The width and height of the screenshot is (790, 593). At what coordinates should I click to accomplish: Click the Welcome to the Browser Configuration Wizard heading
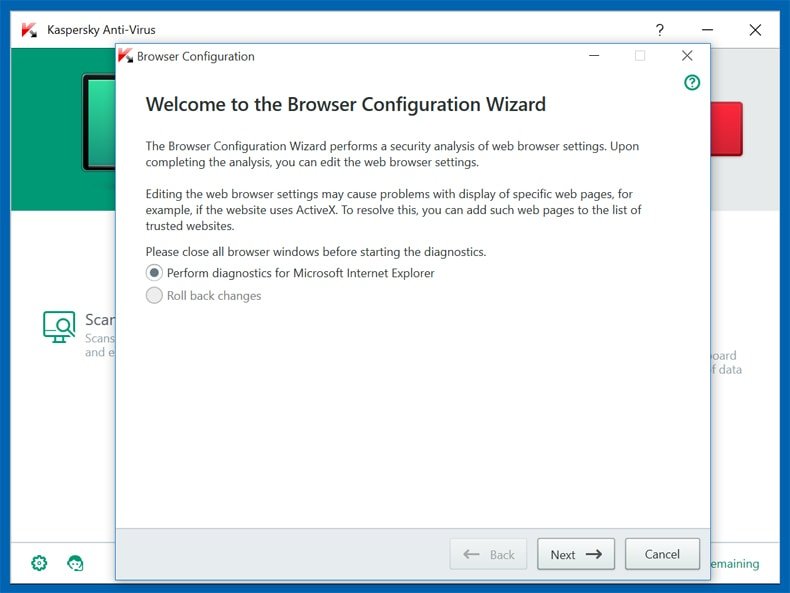pyautogui.click(x=346, y=104)
